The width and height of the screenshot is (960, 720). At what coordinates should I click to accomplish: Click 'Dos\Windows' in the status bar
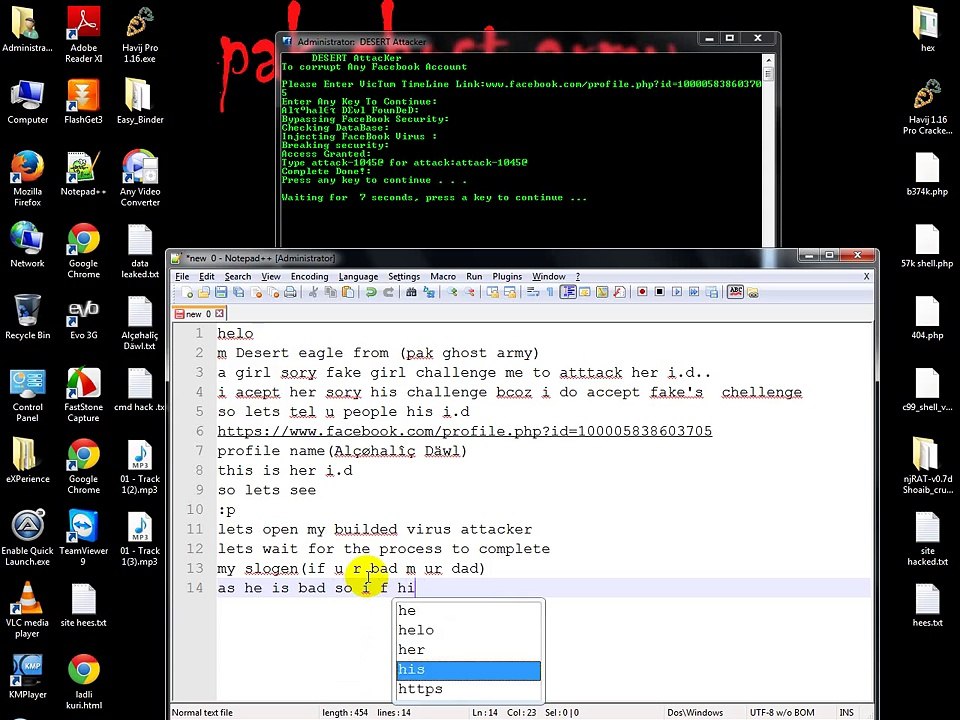695,713
